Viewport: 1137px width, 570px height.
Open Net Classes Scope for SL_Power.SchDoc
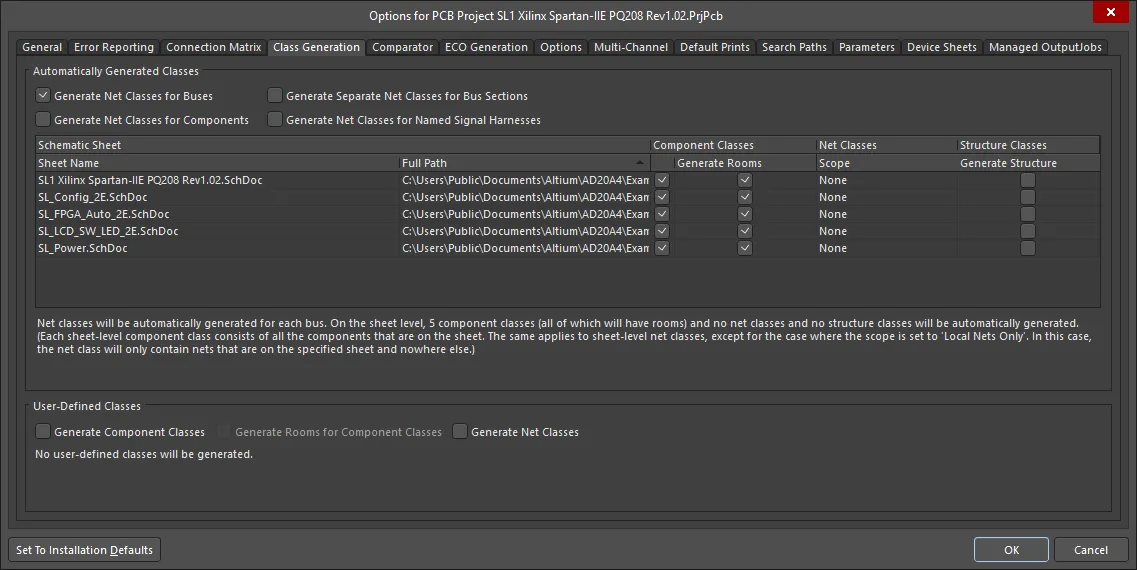[x=886, y=248]
